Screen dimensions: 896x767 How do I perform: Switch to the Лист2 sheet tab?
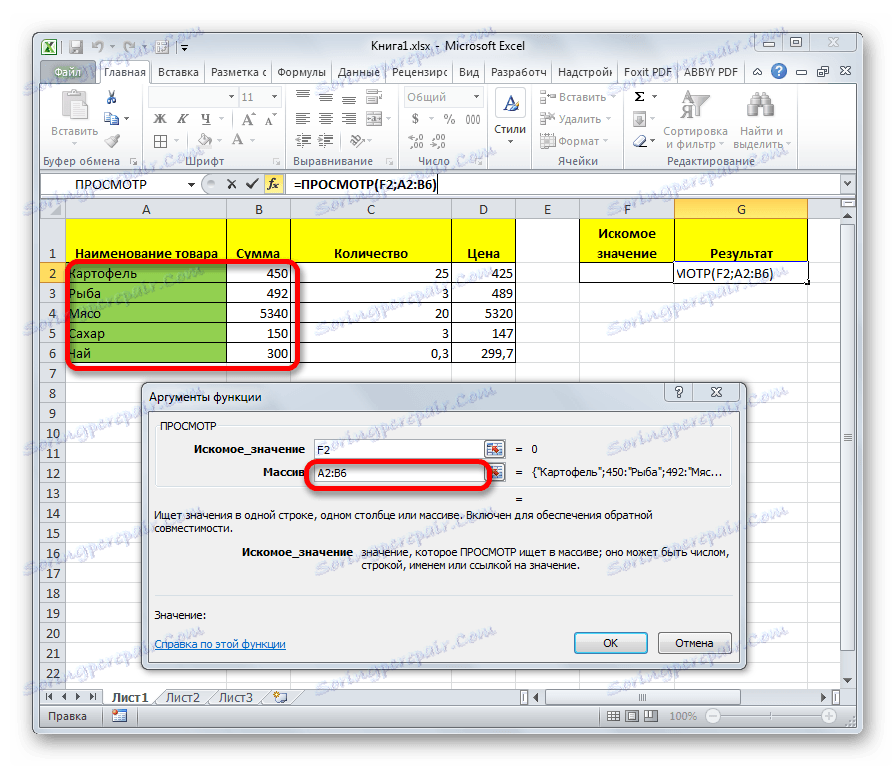[x=183, y=698]
